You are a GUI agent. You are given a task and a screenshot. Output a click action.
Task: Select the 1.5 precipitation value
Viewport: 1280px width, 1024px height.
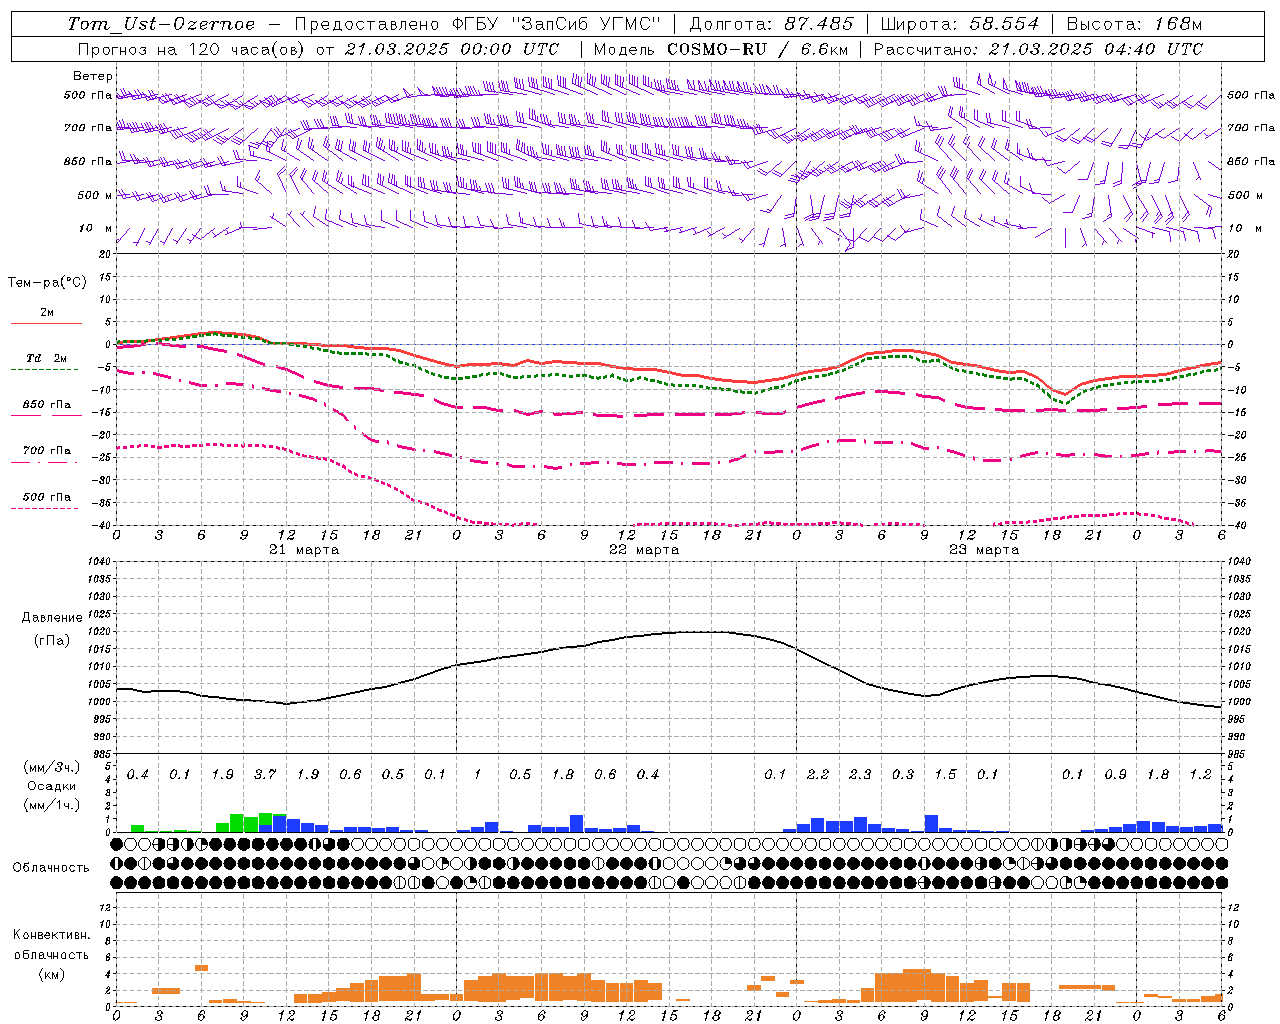point(945,774)
